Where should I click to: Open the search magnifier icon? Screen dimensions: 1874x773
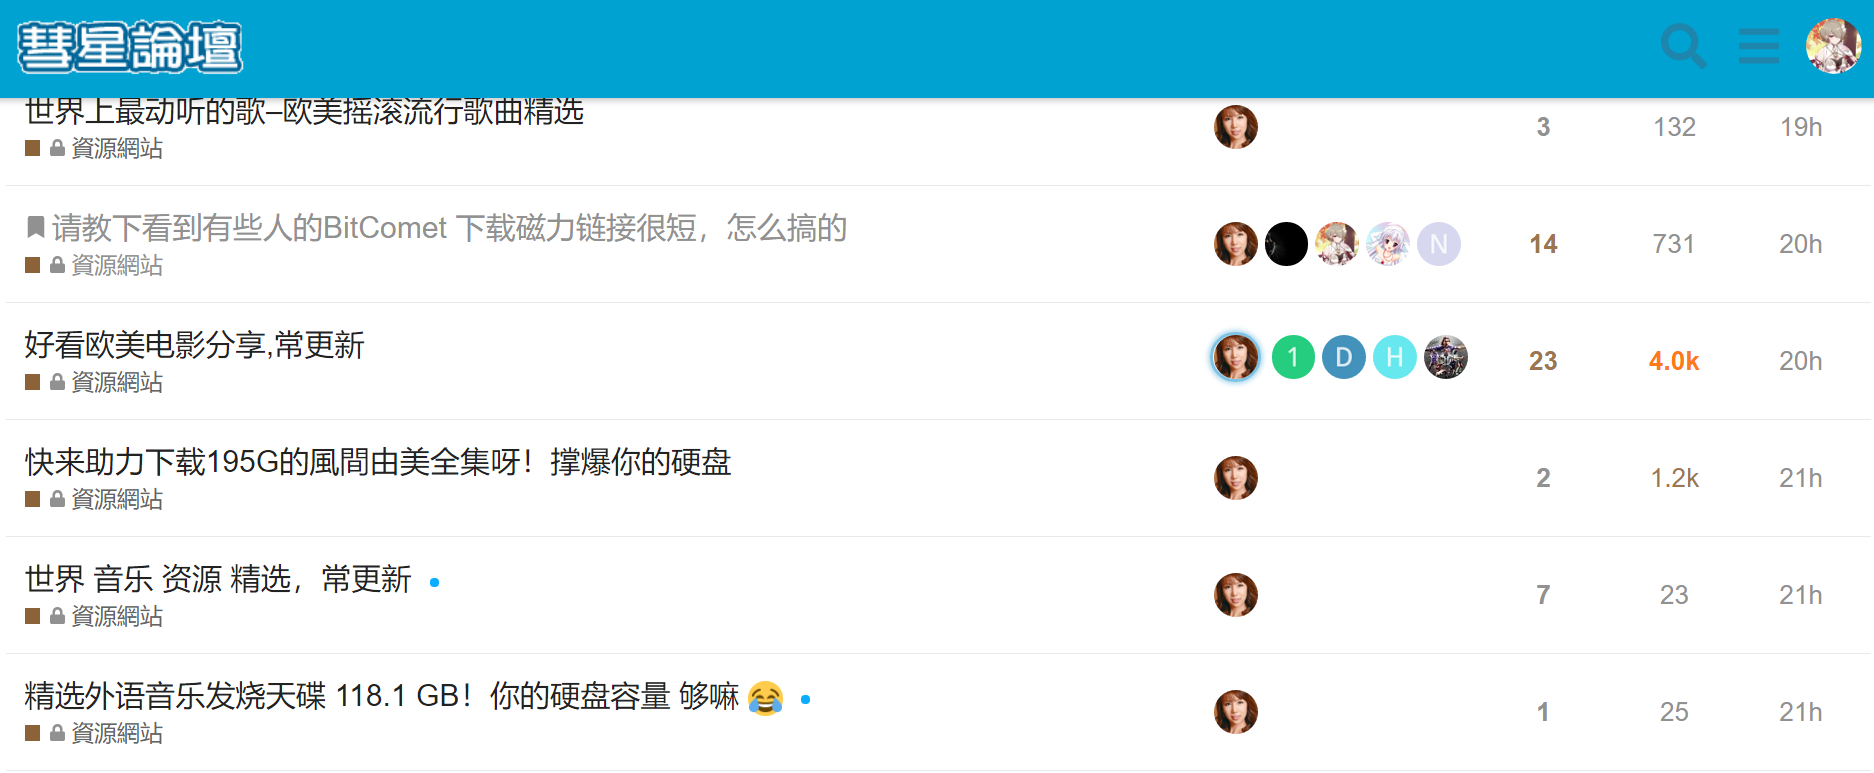pyautogui.click(x=1683, y=46)
